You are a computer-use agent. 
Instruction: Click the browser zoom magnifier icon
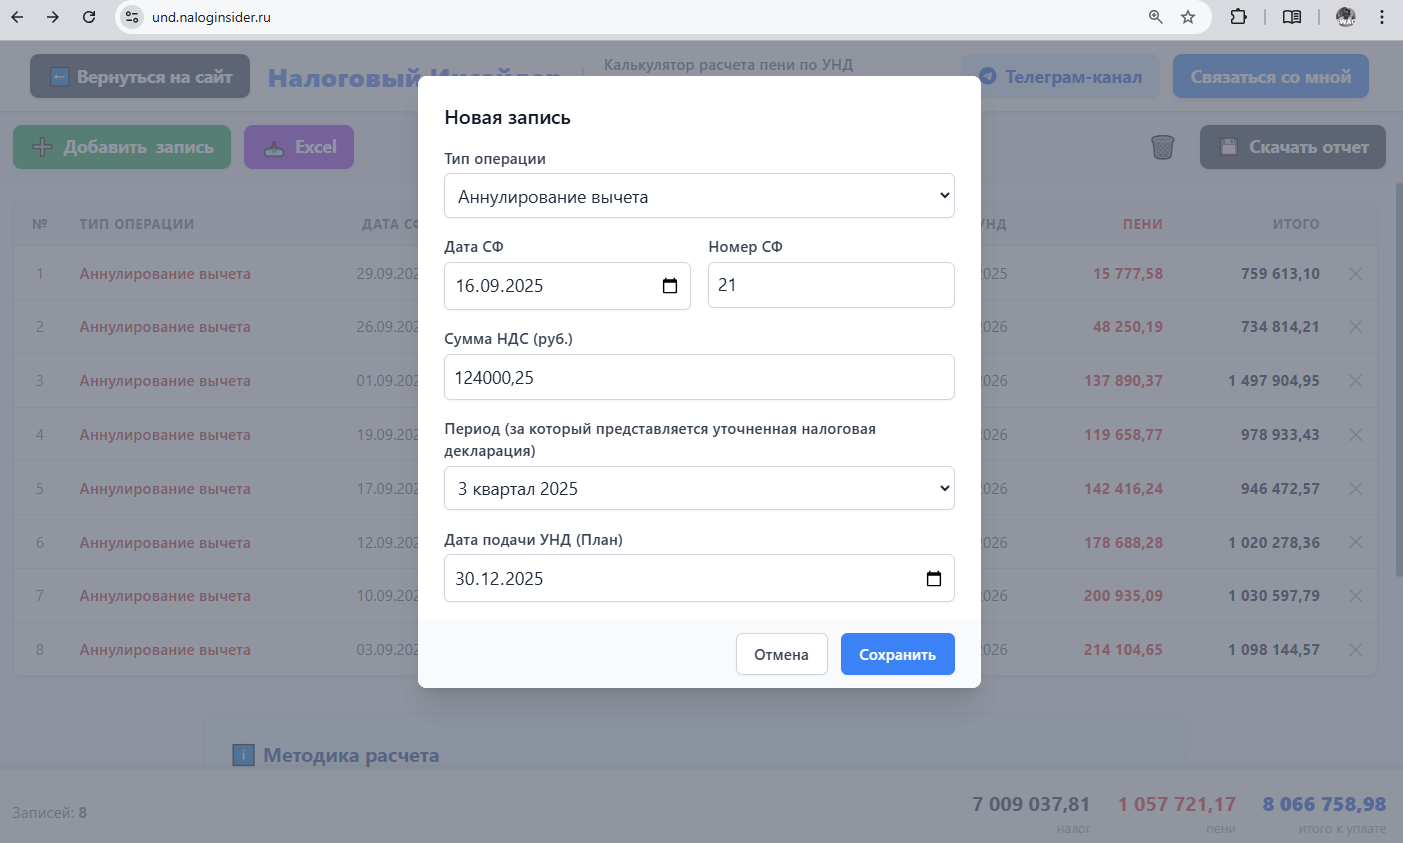[x=1156, y=17]
